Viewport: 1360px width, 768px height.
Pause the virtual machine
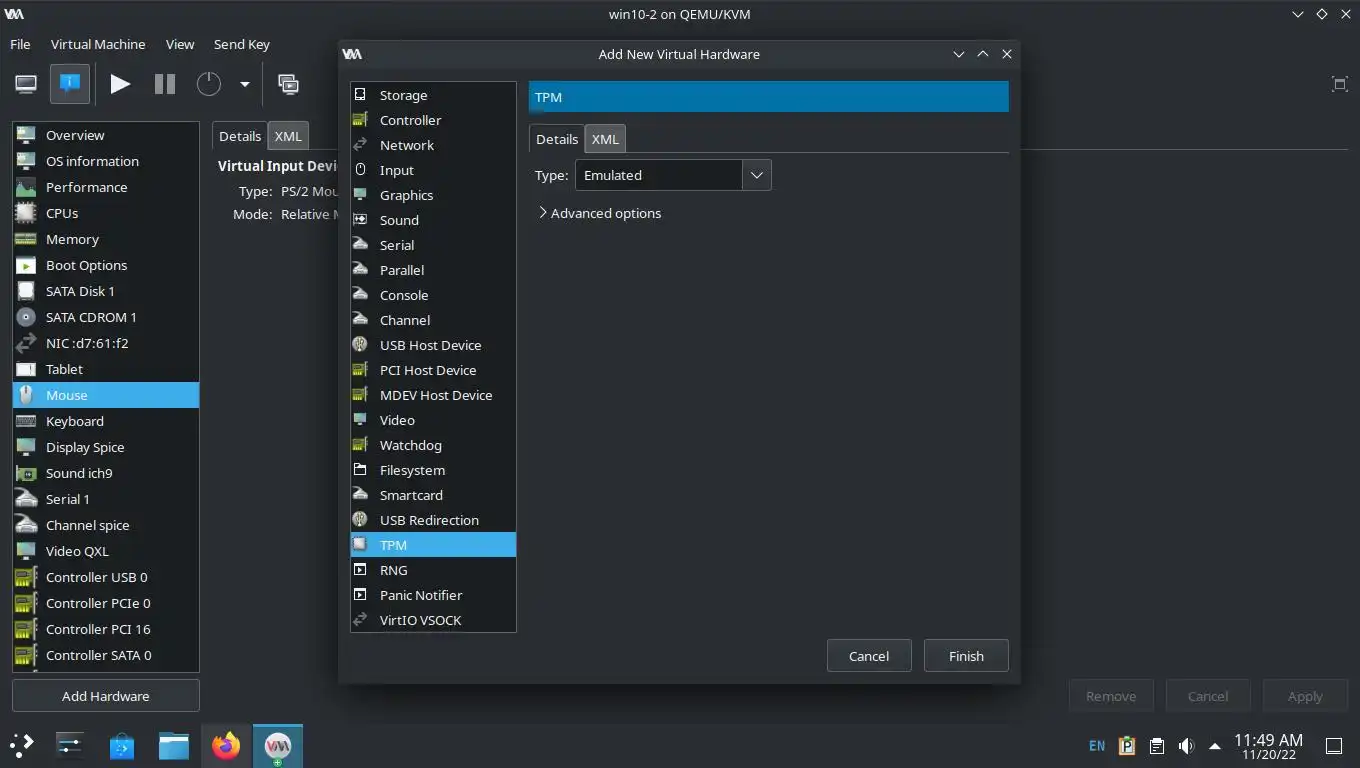165,84
